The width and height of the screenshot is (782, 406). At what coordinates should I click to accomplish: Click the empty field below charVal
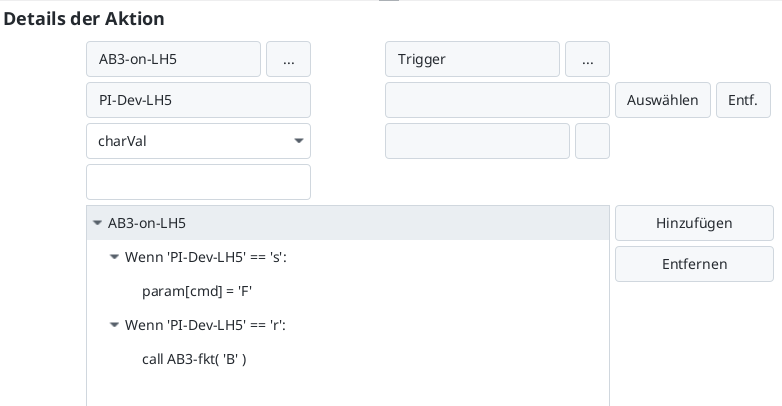coord(198,182)
